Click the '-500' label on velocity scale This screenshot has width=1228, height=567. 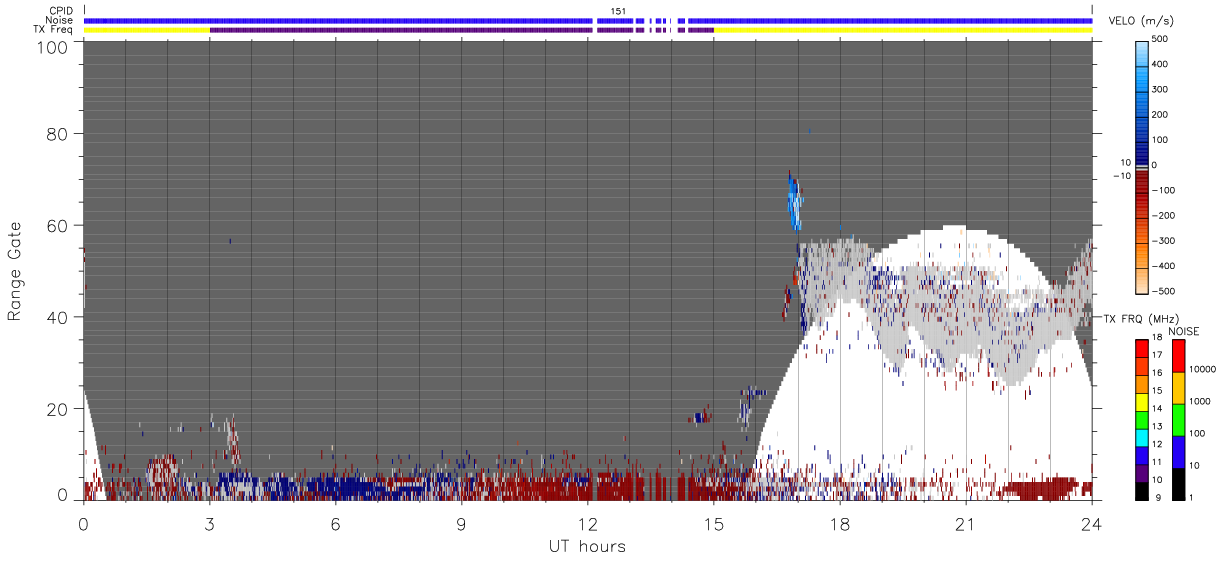click(x=1165, y=291)
